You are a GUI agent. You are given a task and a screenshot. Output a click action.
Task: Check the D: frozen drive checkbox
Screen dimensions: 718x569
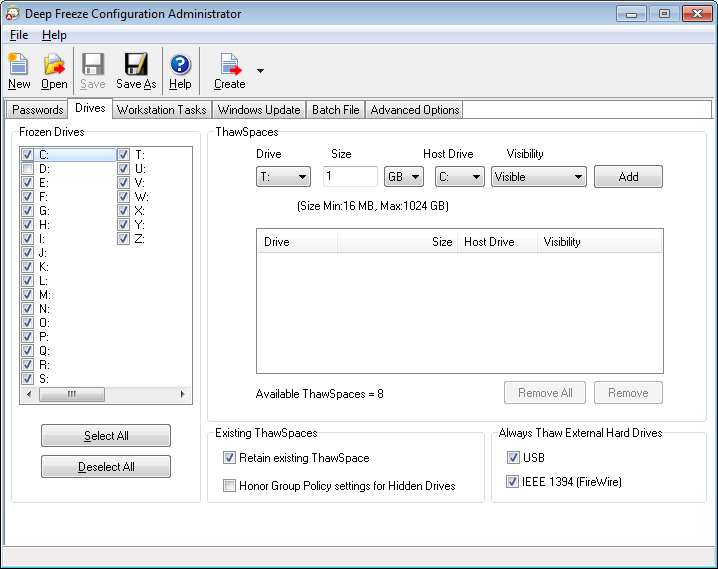27,169
